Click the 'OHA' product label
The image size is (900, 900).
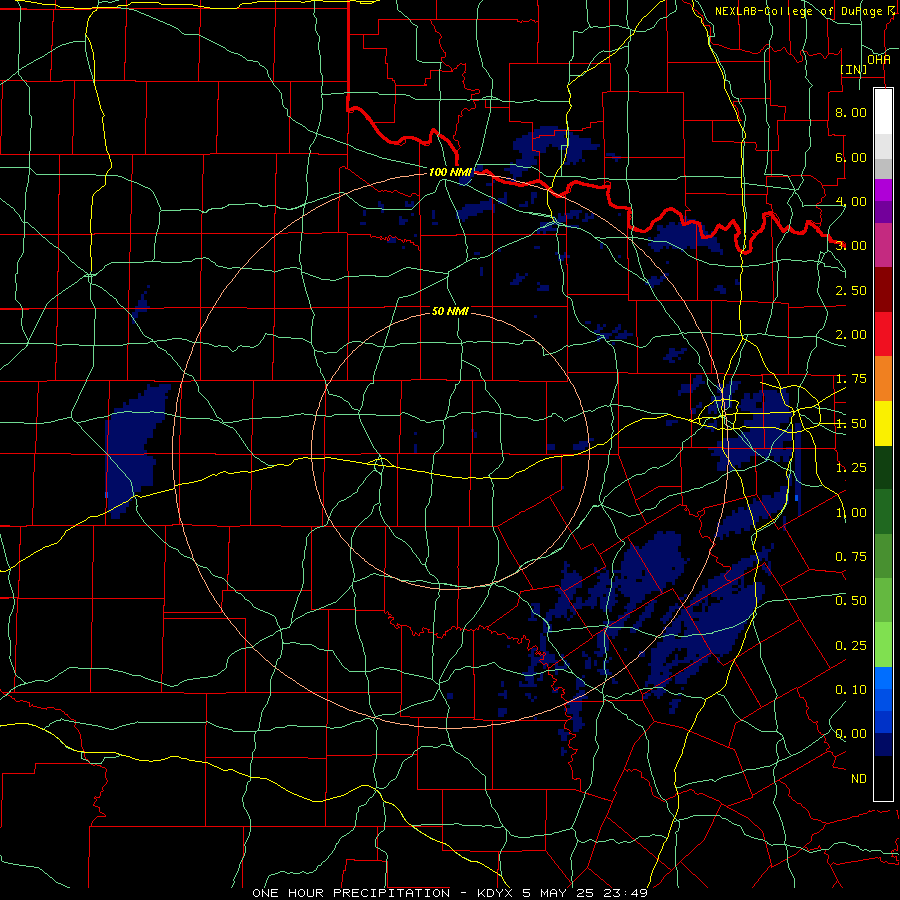tap(879, 59)
